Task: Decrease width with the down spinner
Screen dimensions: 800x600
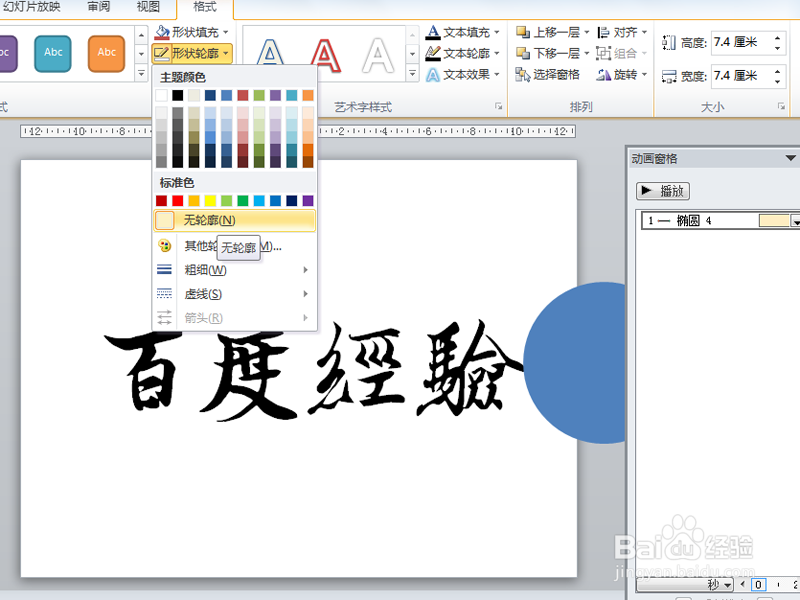Action: pyautogui.click(x=778, y=81)
